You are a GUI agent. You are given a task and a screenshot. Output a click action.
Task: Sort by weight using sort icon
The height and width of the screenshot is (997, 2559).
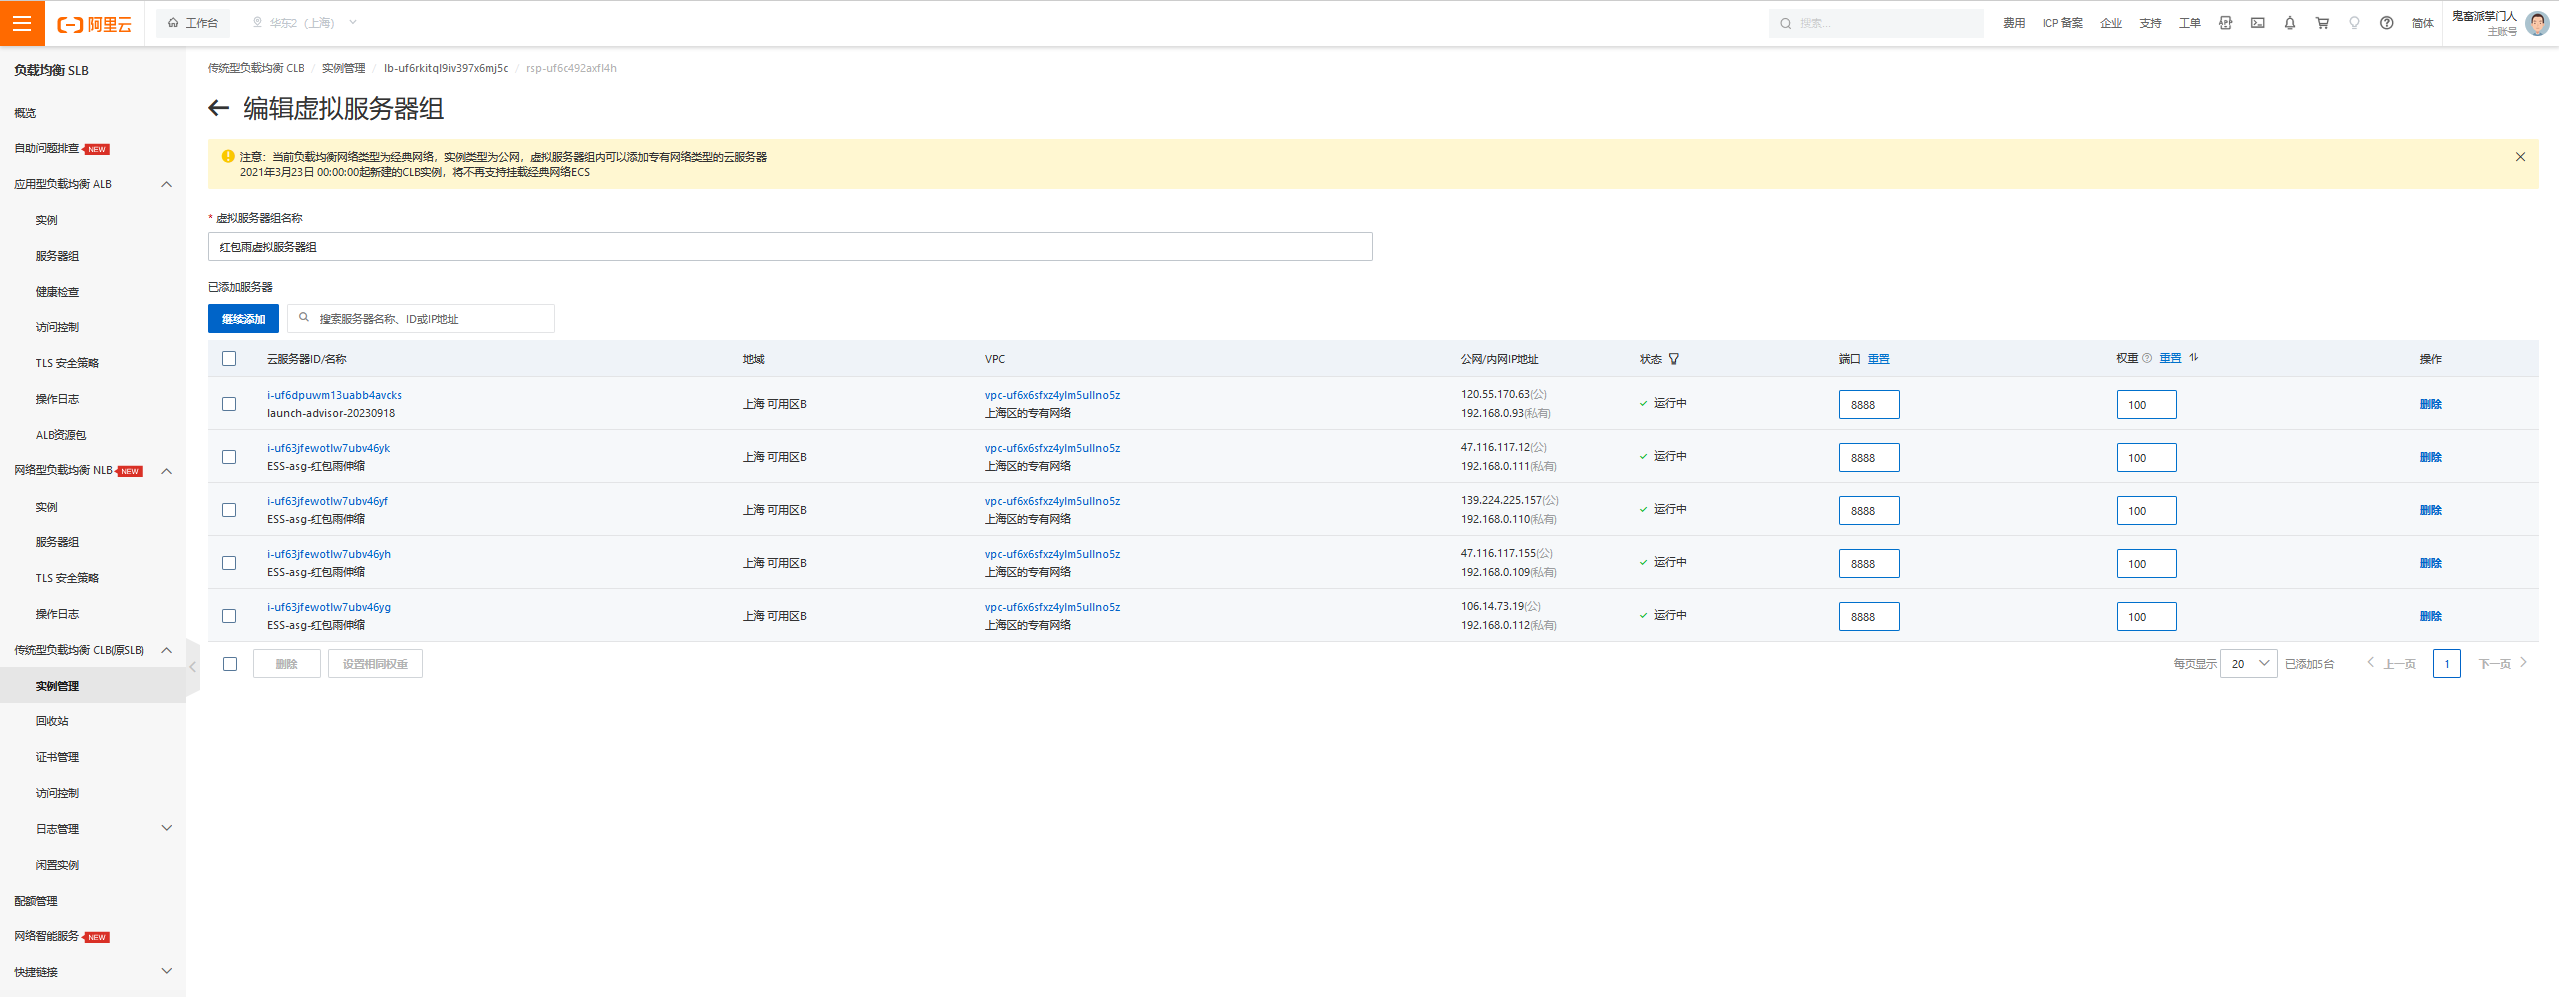pos(2193,358)
